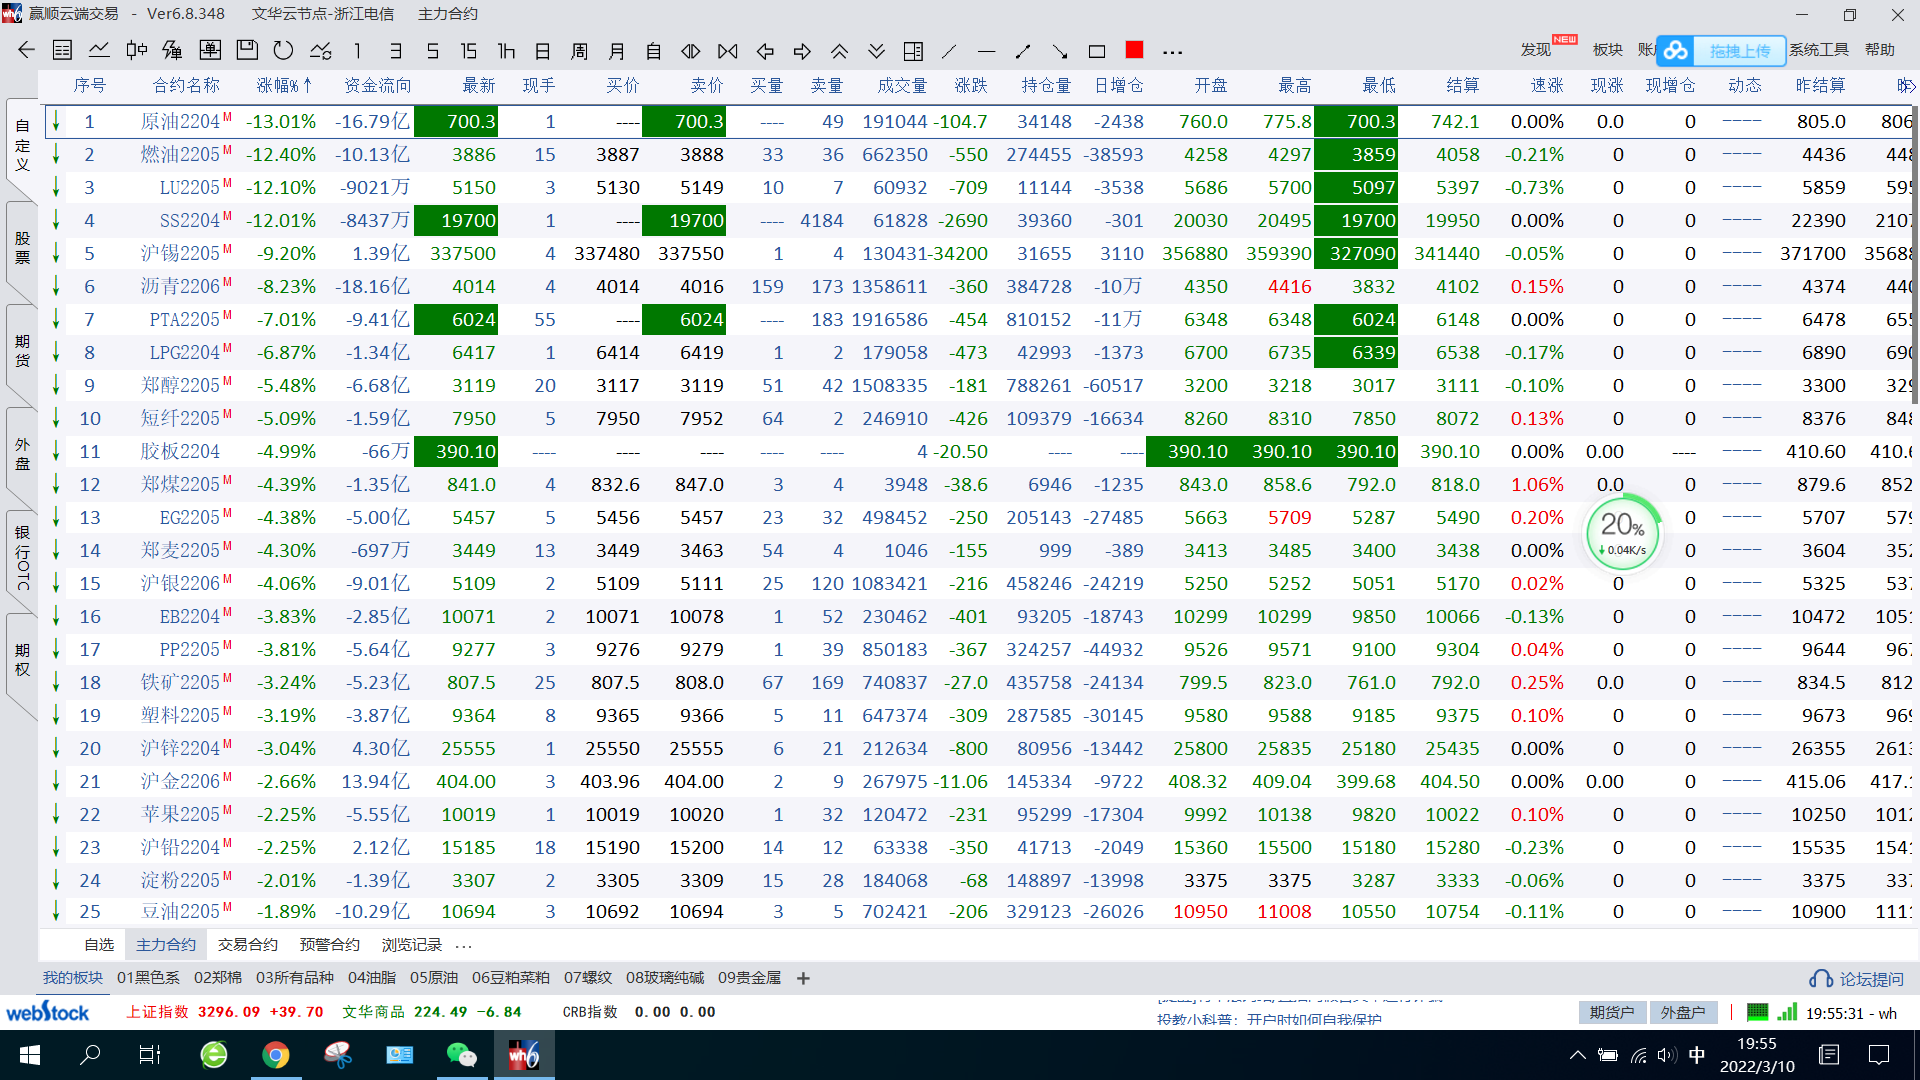
Task: Select the arrow drawing tool
Action: pos(1060,50)
